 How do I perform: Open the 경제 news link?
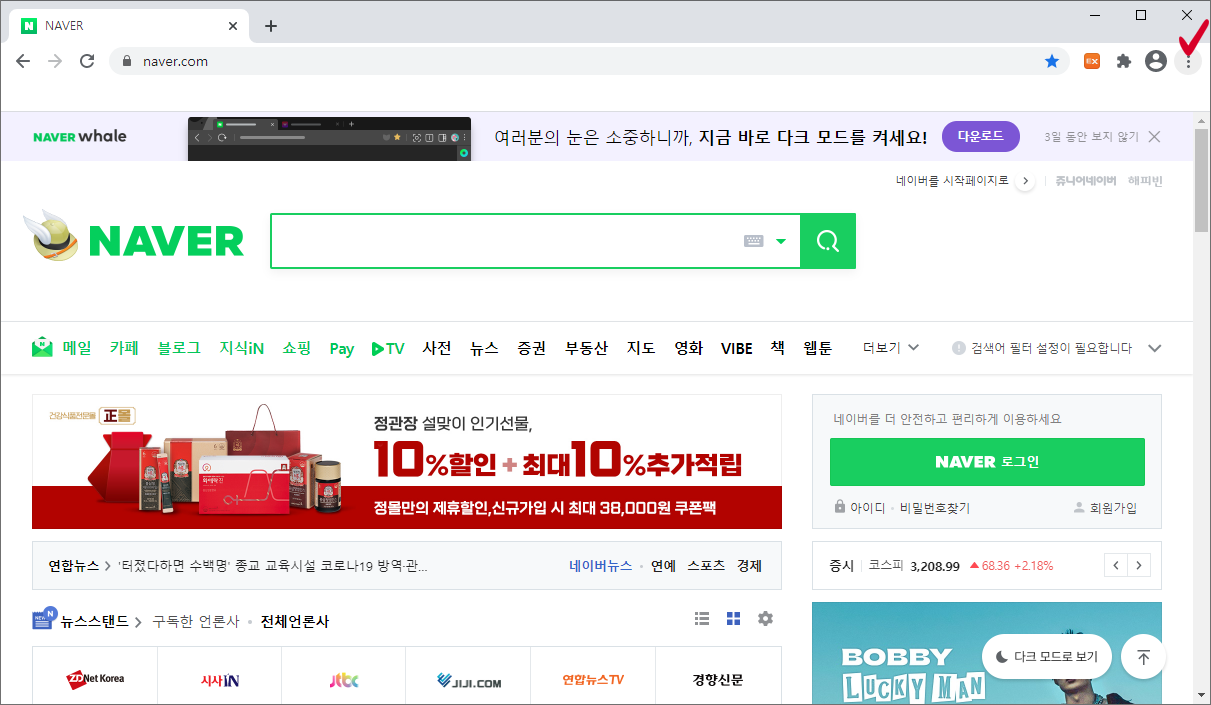(749, 566)
